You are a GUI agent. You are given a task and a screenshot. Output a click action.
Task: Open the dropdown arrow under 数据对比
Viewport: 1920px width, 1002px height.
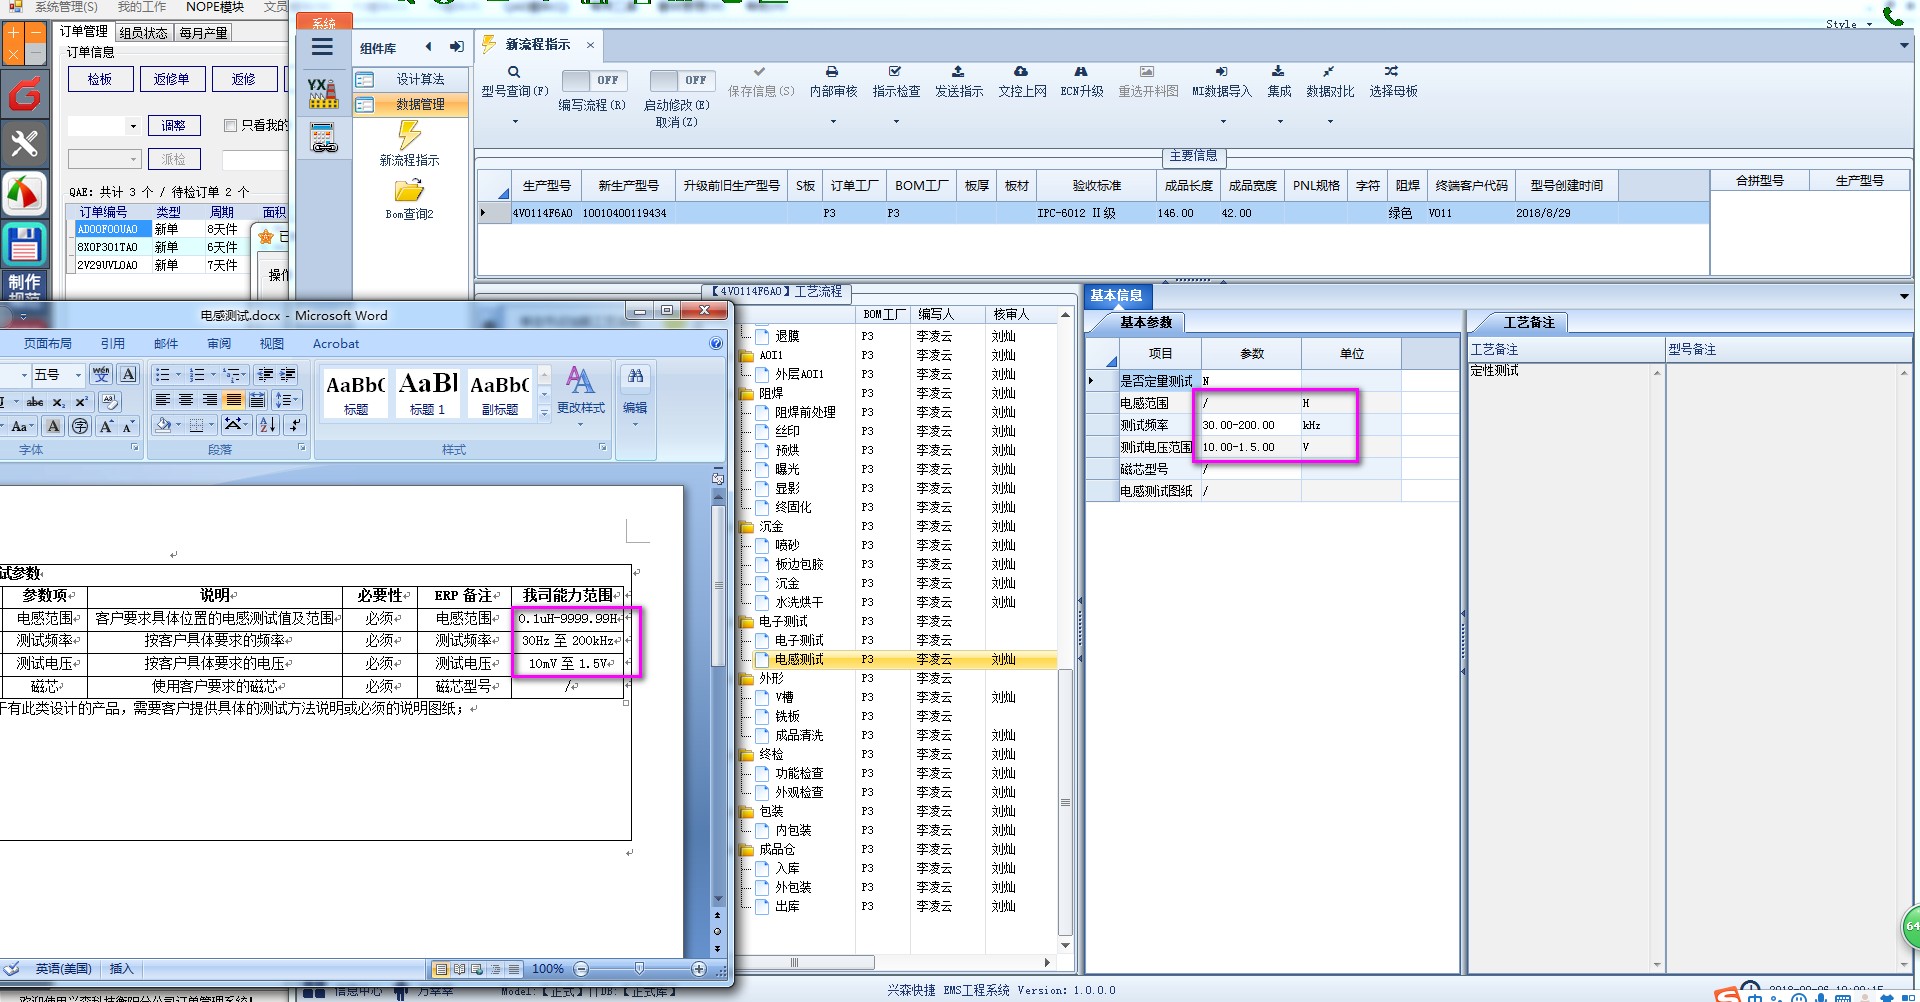[x=1330, y=122]
